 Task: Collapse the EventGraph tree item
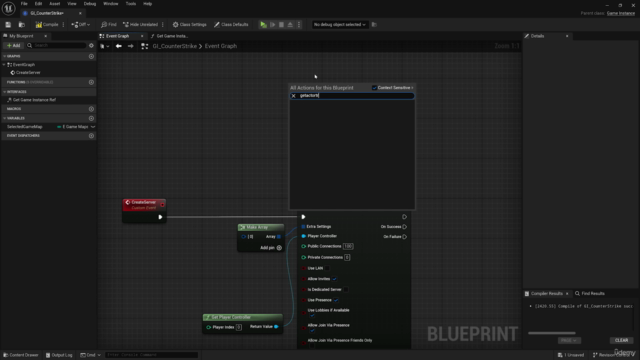(4, 64)
